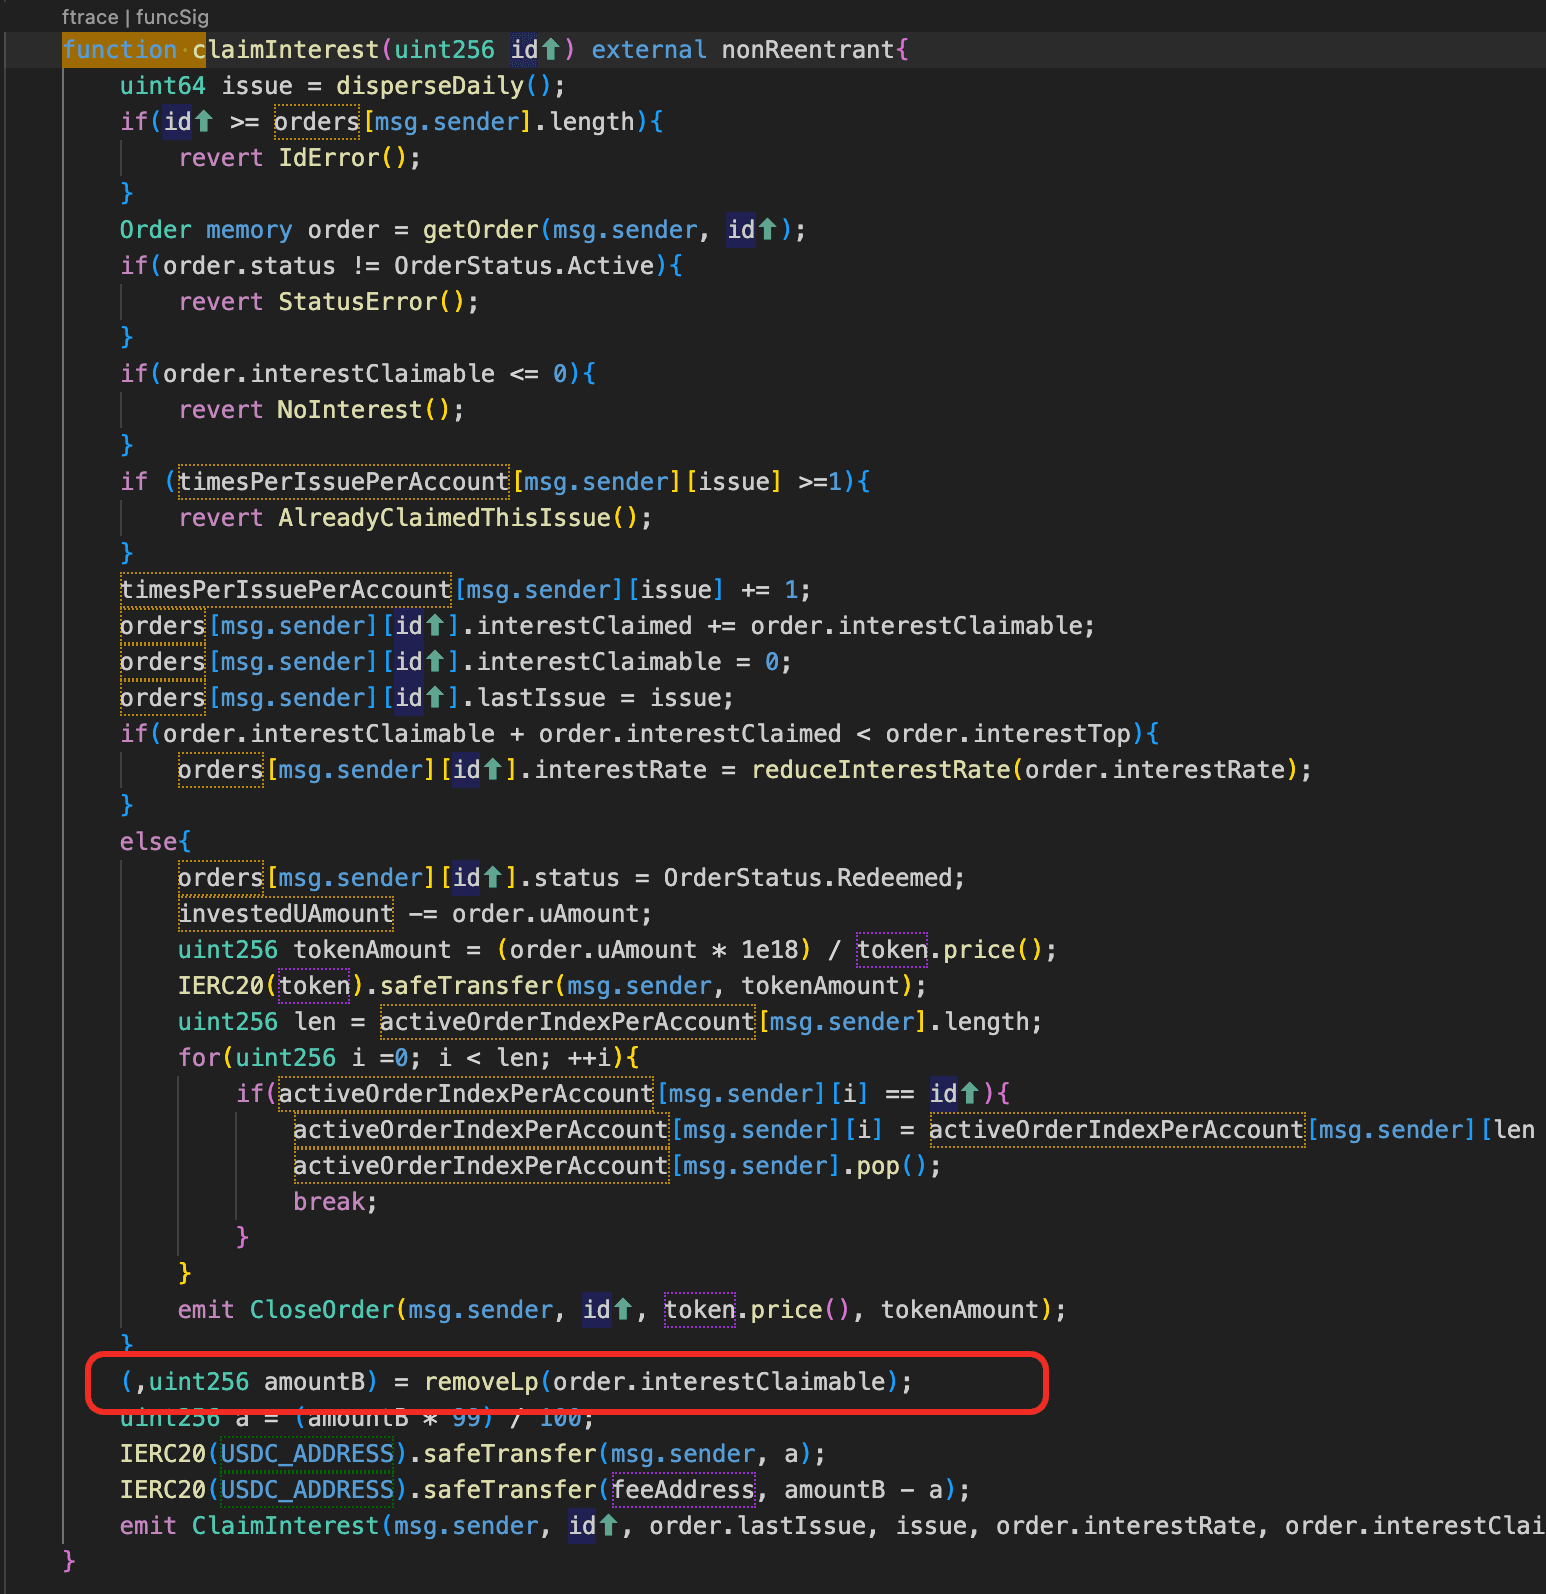The height and width of the screenshot is (1594, 1546).
Task: Click the memory keyword
Action: (x=249, y=230)
